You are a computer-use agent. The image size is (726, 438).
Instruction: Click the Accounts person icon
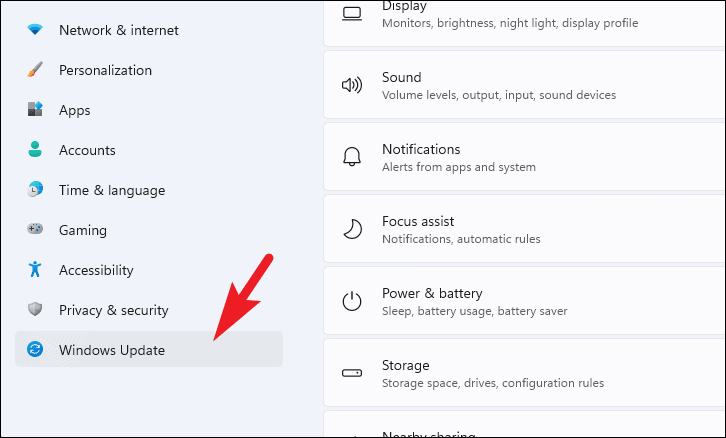[x=35, y=149]
